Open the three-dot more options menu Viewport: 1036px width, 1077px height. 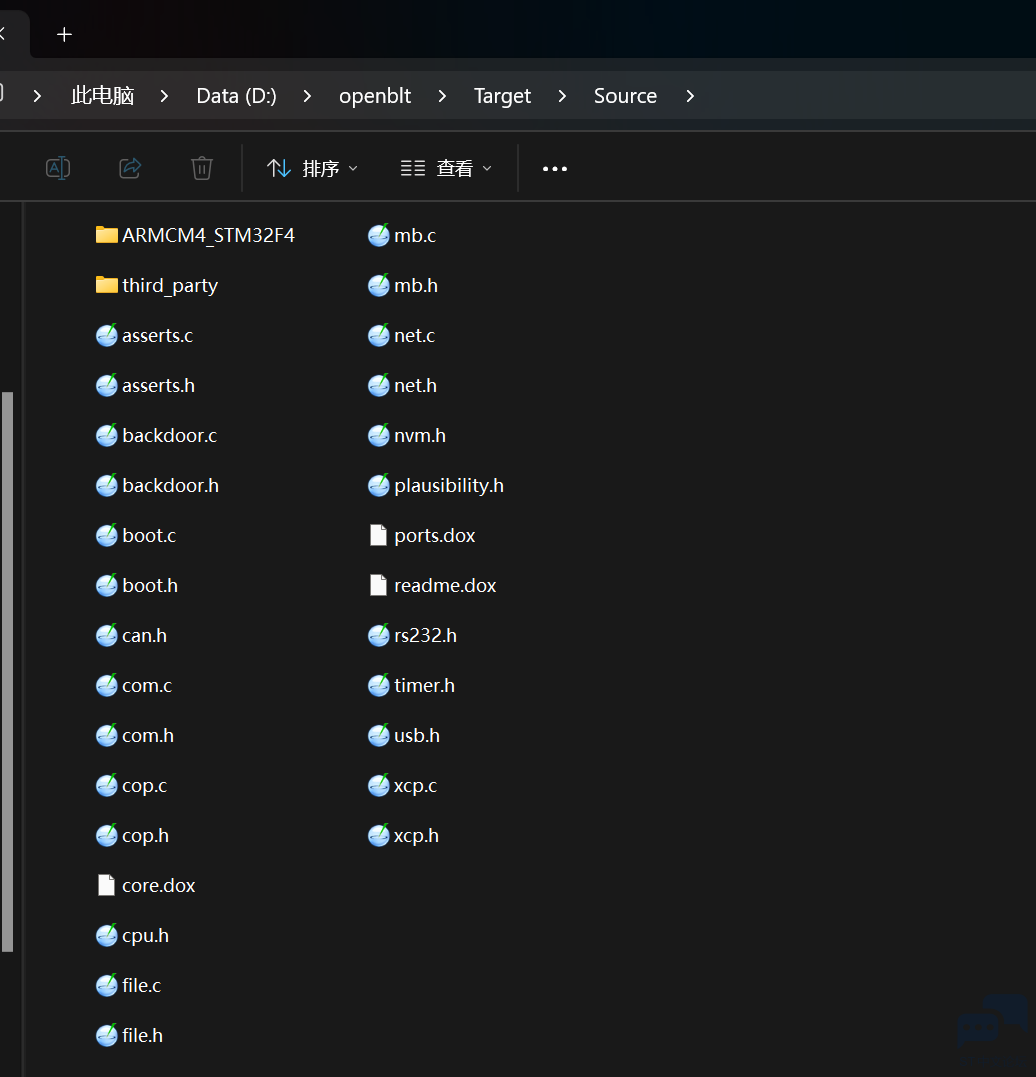(x=554, y=168)
